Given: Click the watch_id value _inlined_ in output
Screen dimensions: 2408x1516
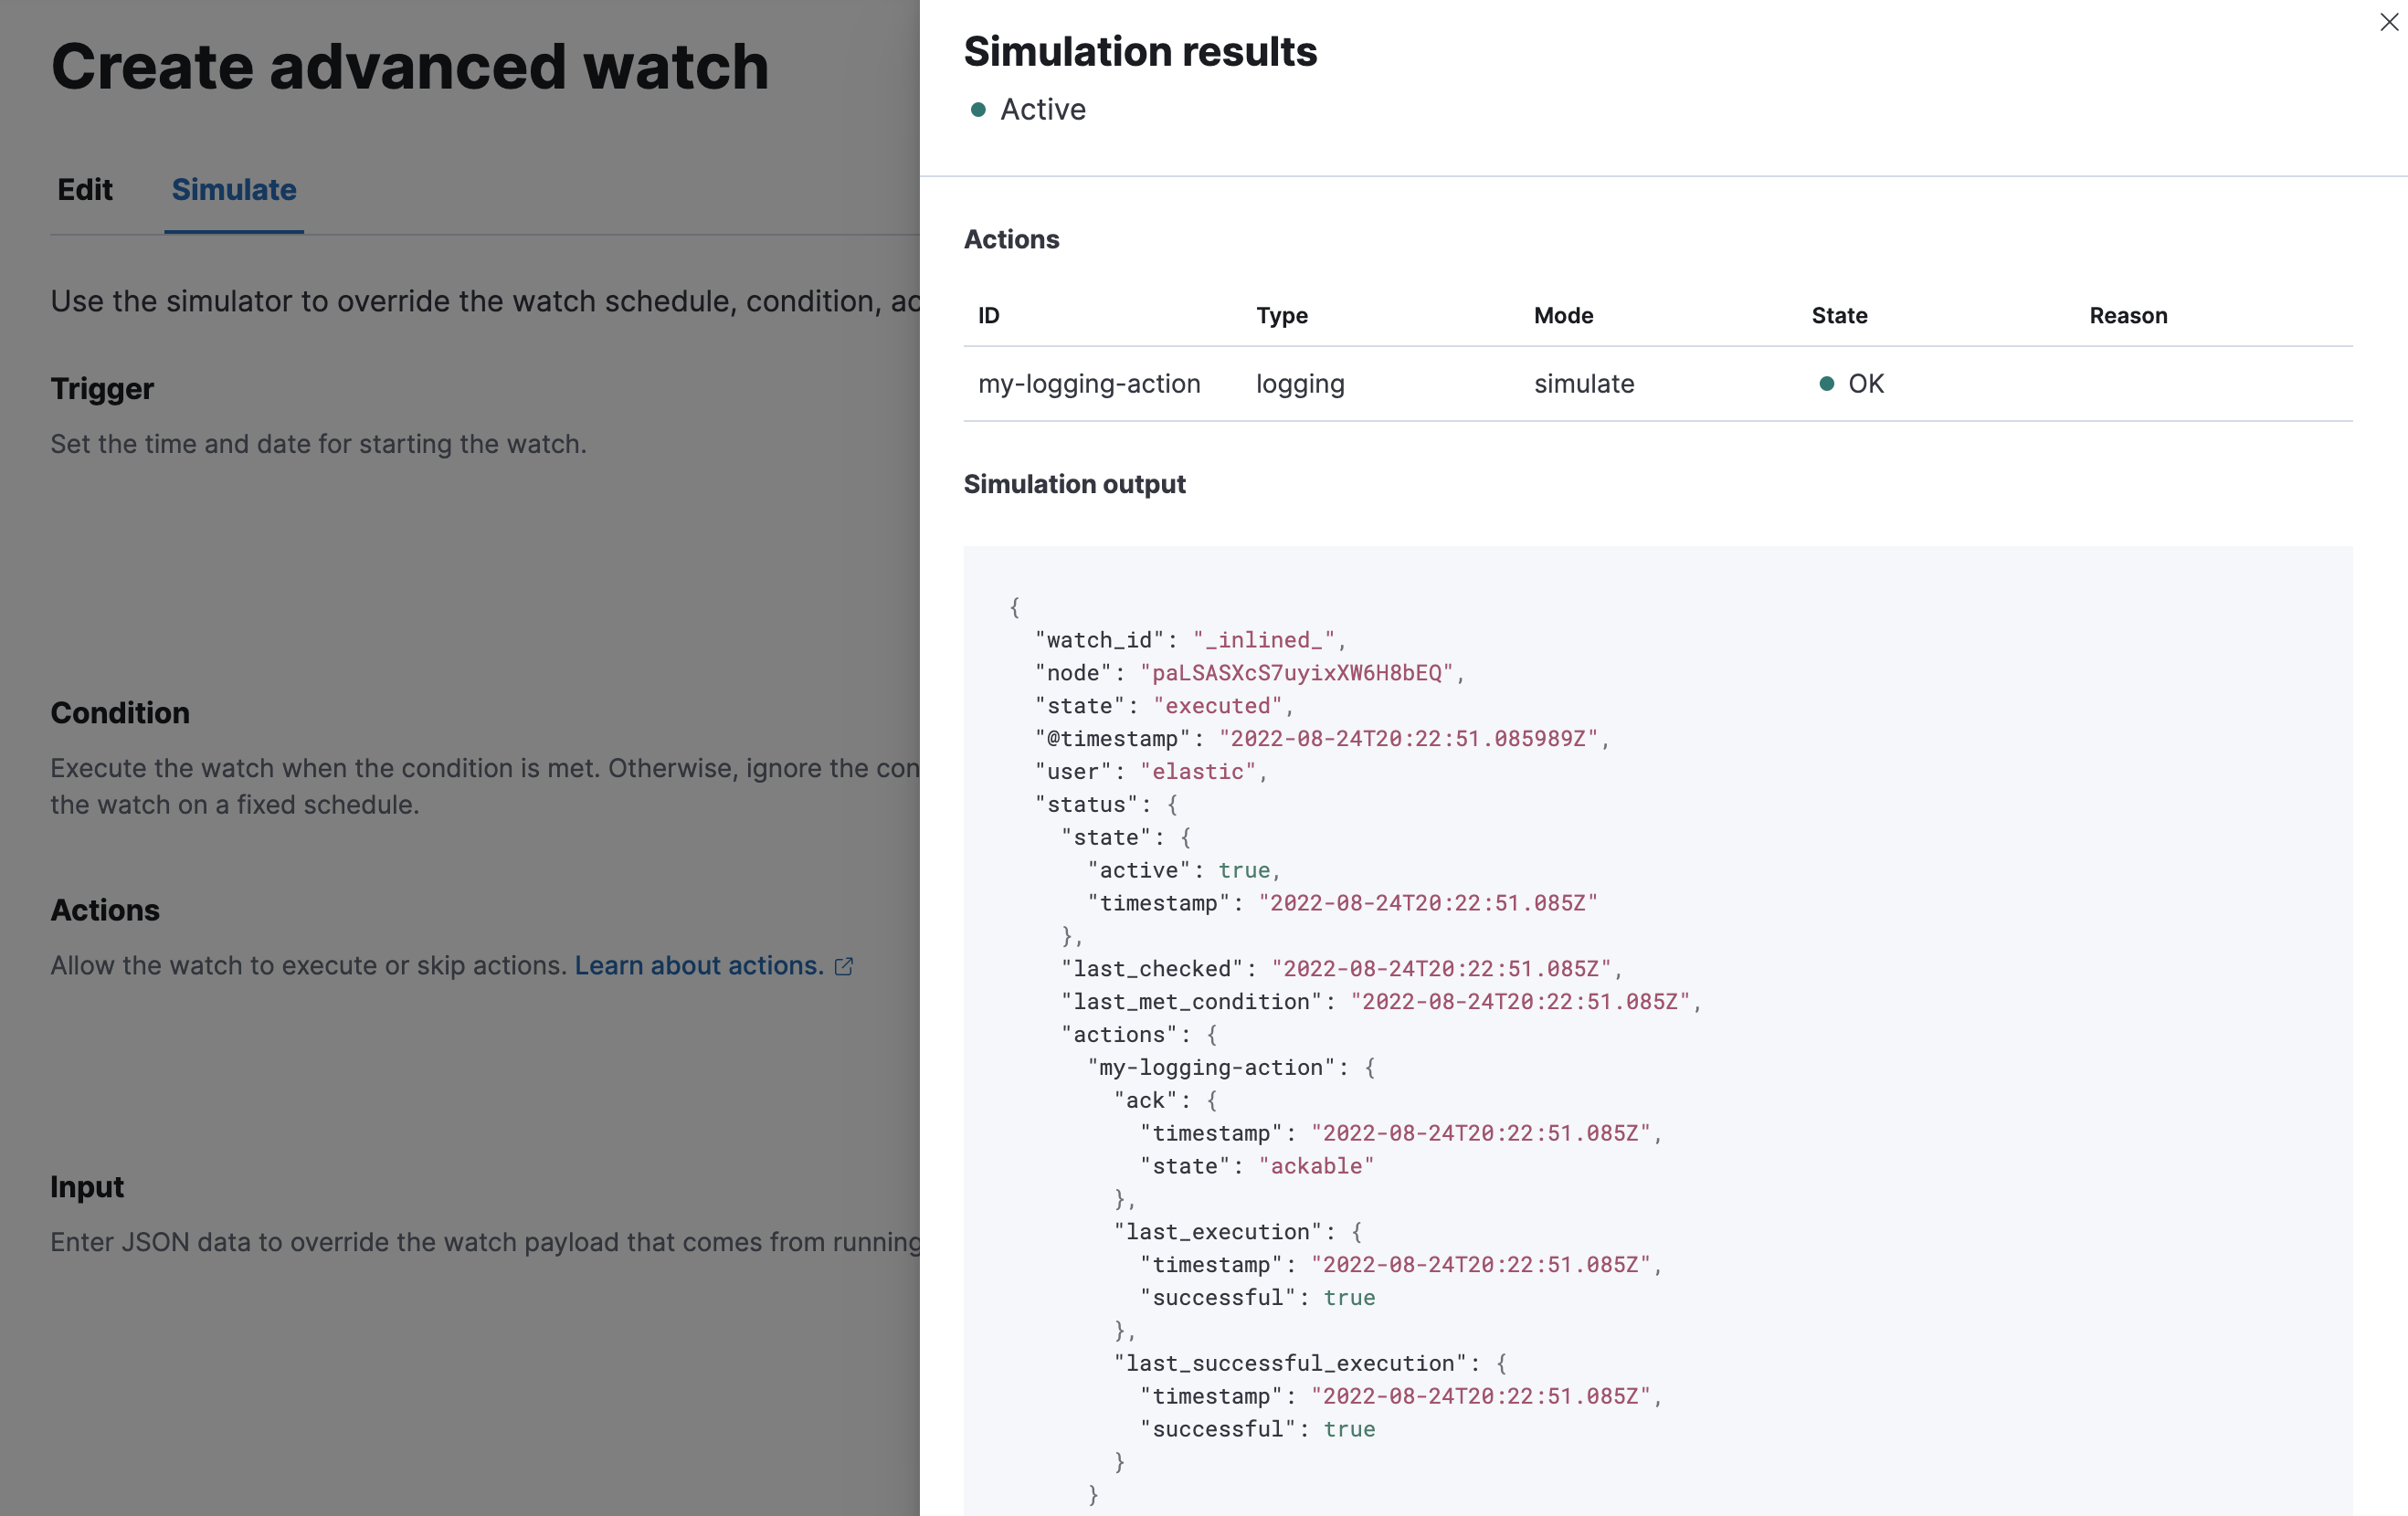Looking at the screenshot, I should [x=1263, y=640].
